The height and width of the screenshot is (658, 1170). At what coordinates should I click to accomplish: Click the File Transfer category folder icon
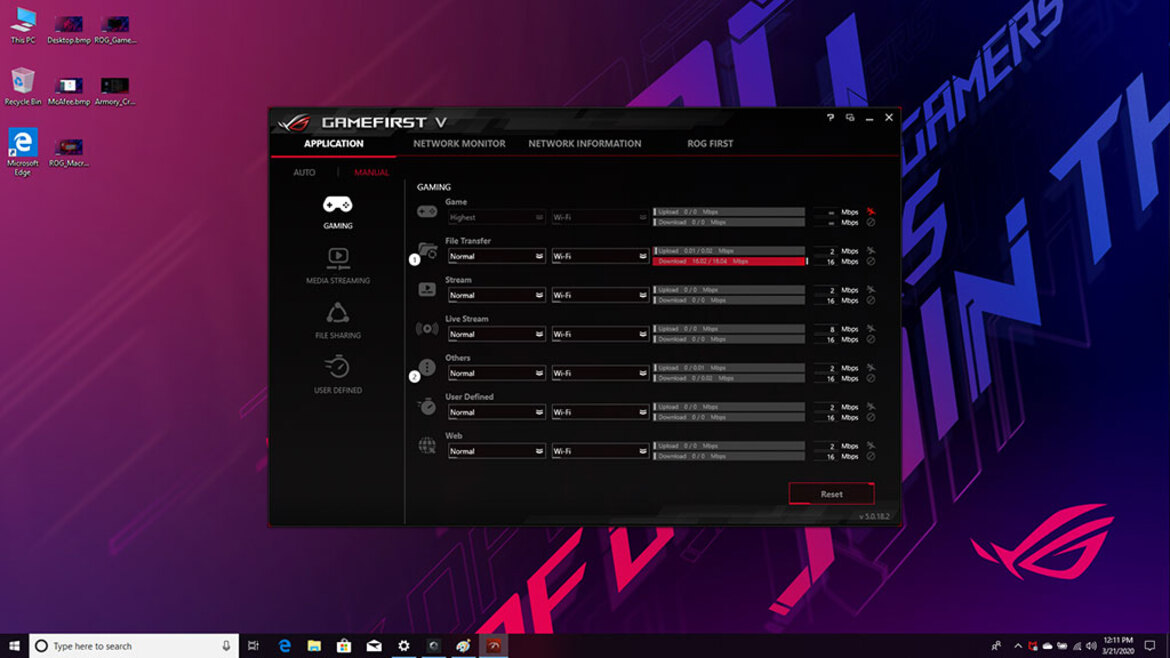pos(428,251)
